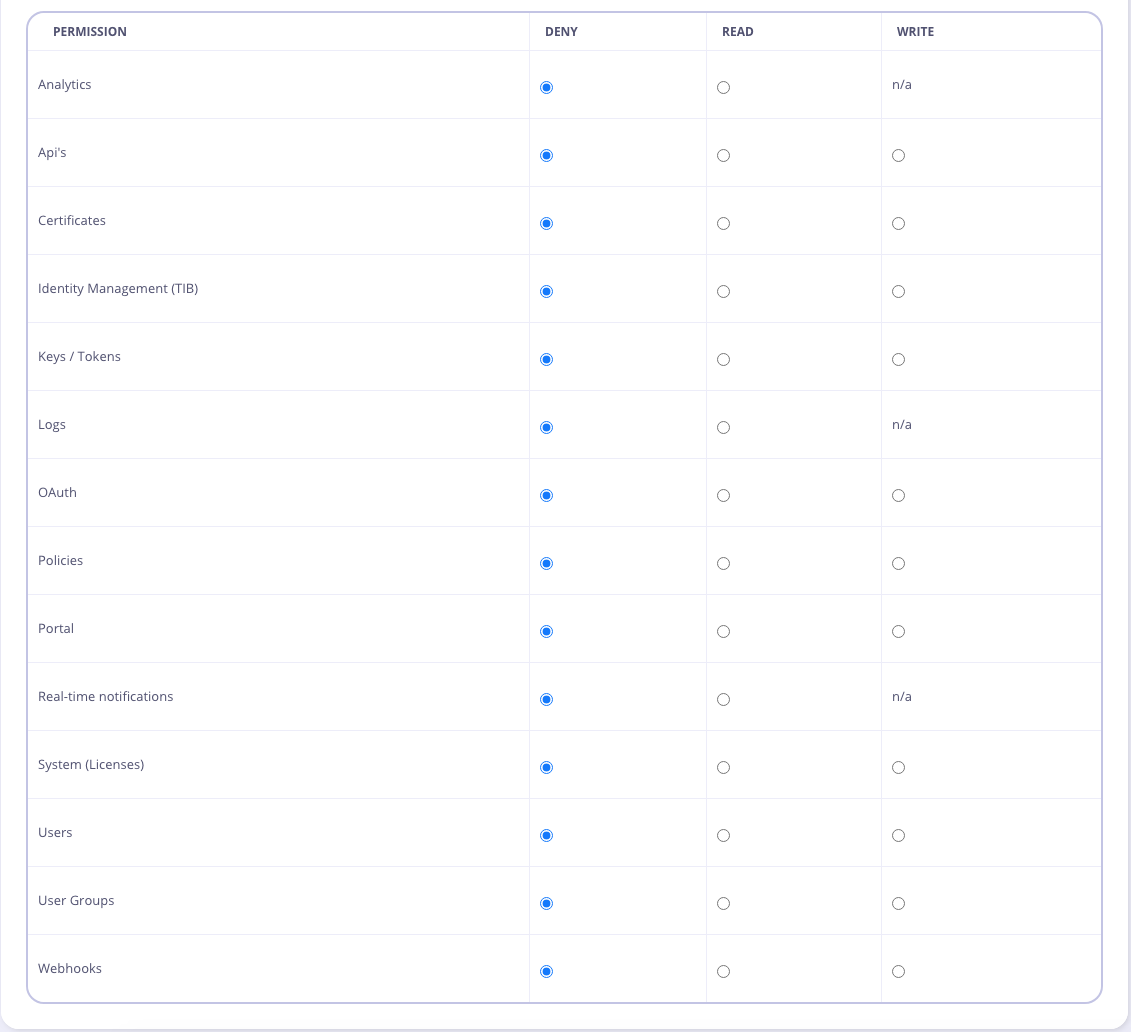
Task: Grant Write permission for System (Licenses)
Action: pos(898,767)
